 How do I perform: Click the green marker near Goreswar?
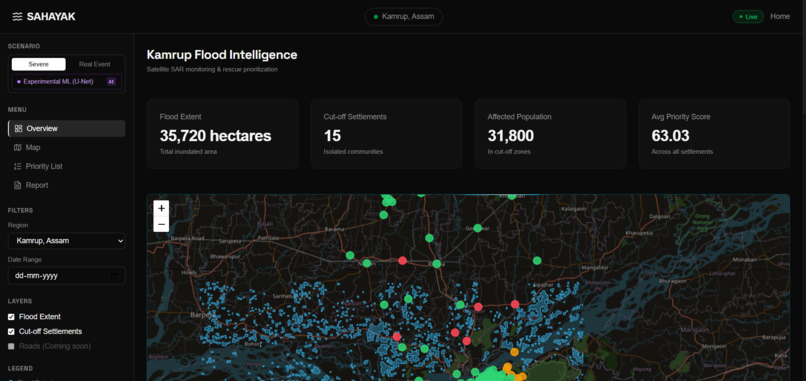click(x=478, y=228)
